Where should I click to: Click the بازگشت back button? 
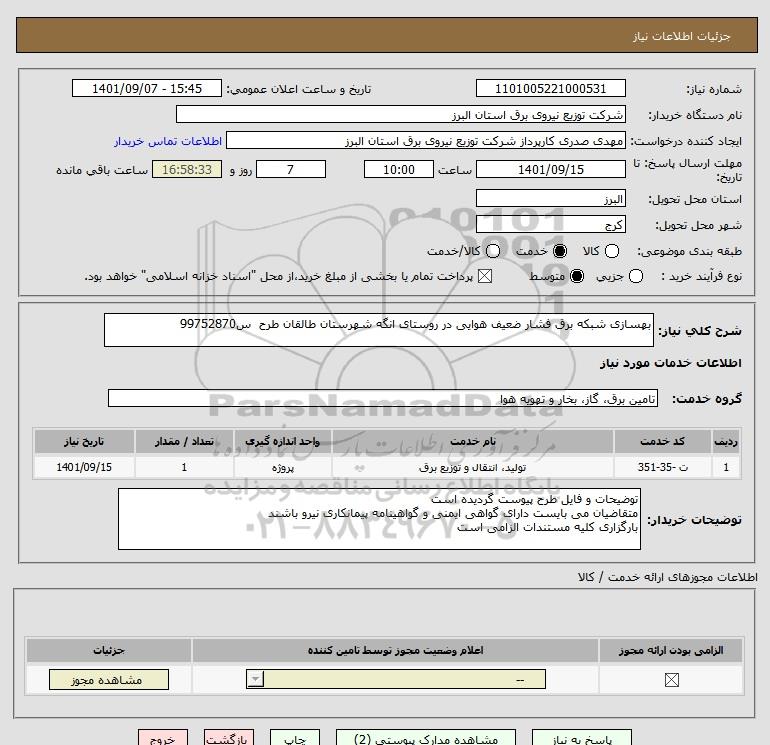229,738
